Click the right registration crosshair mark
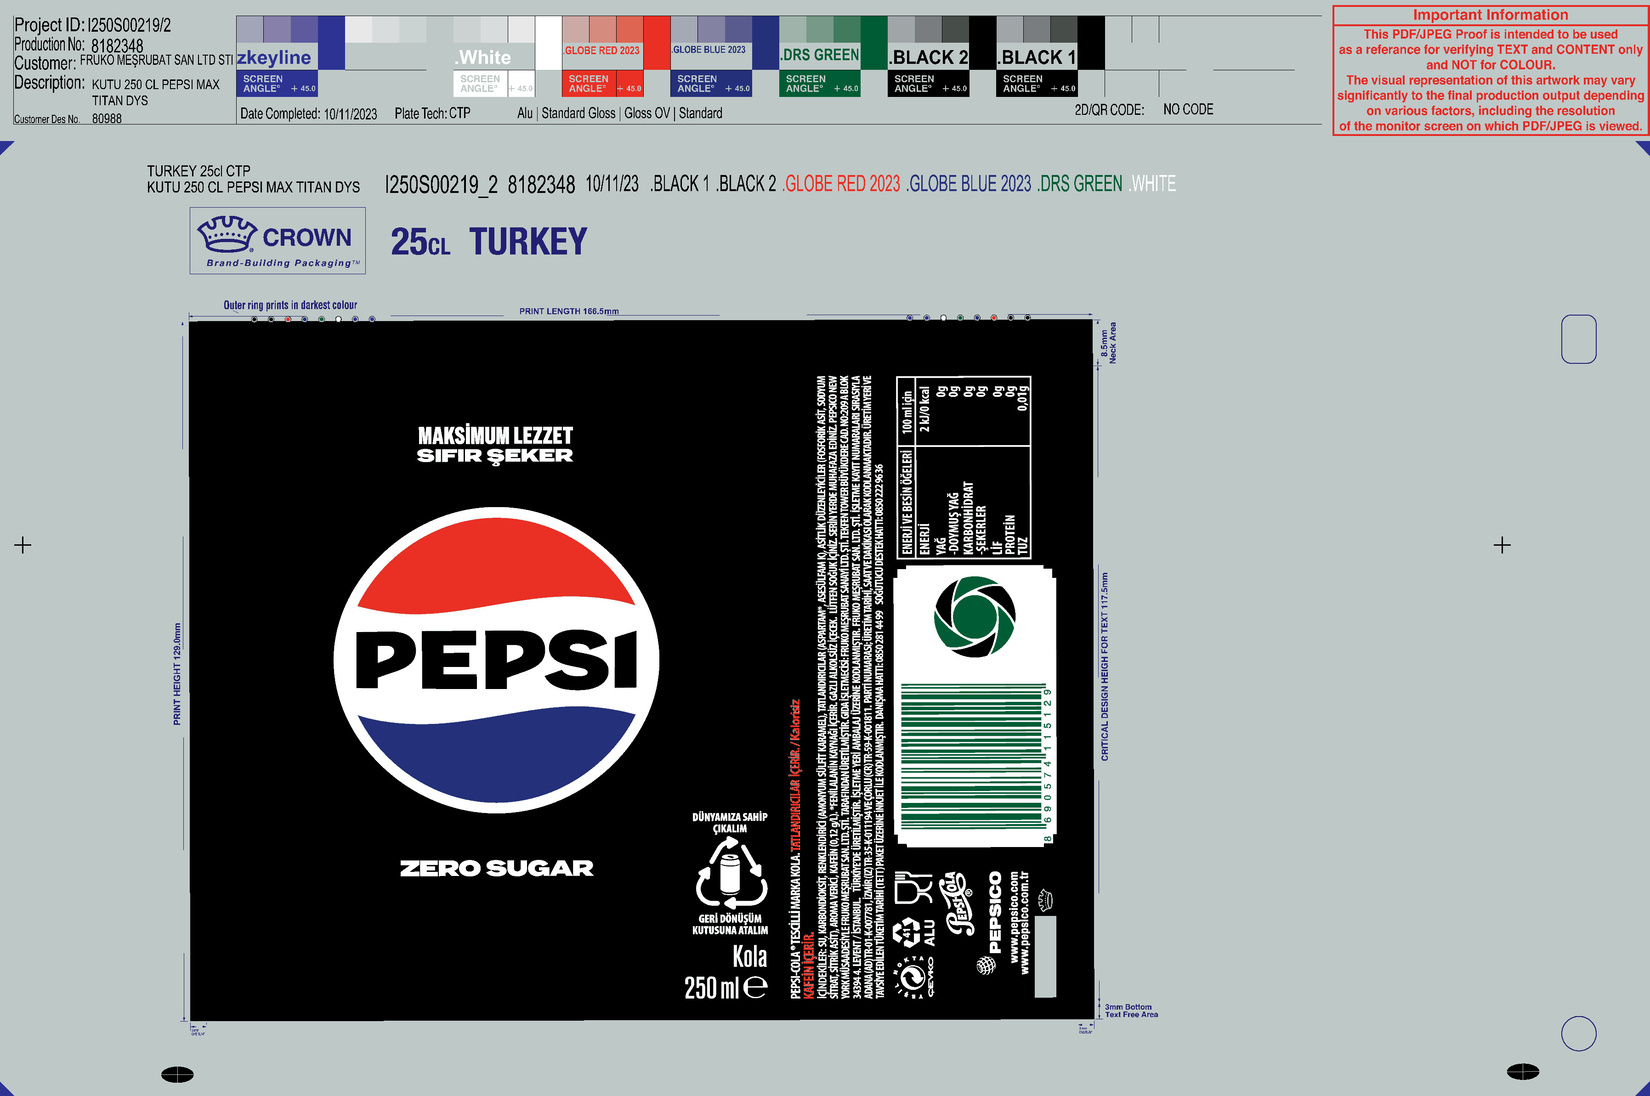 coord(1502,545)
